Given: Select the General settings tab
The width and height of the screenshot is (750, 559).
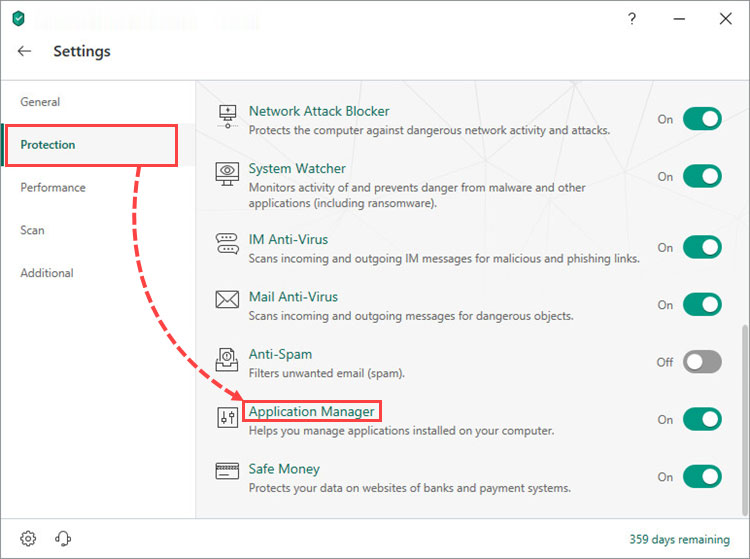Looking at the screenshot, I should [x=98, y=102].
